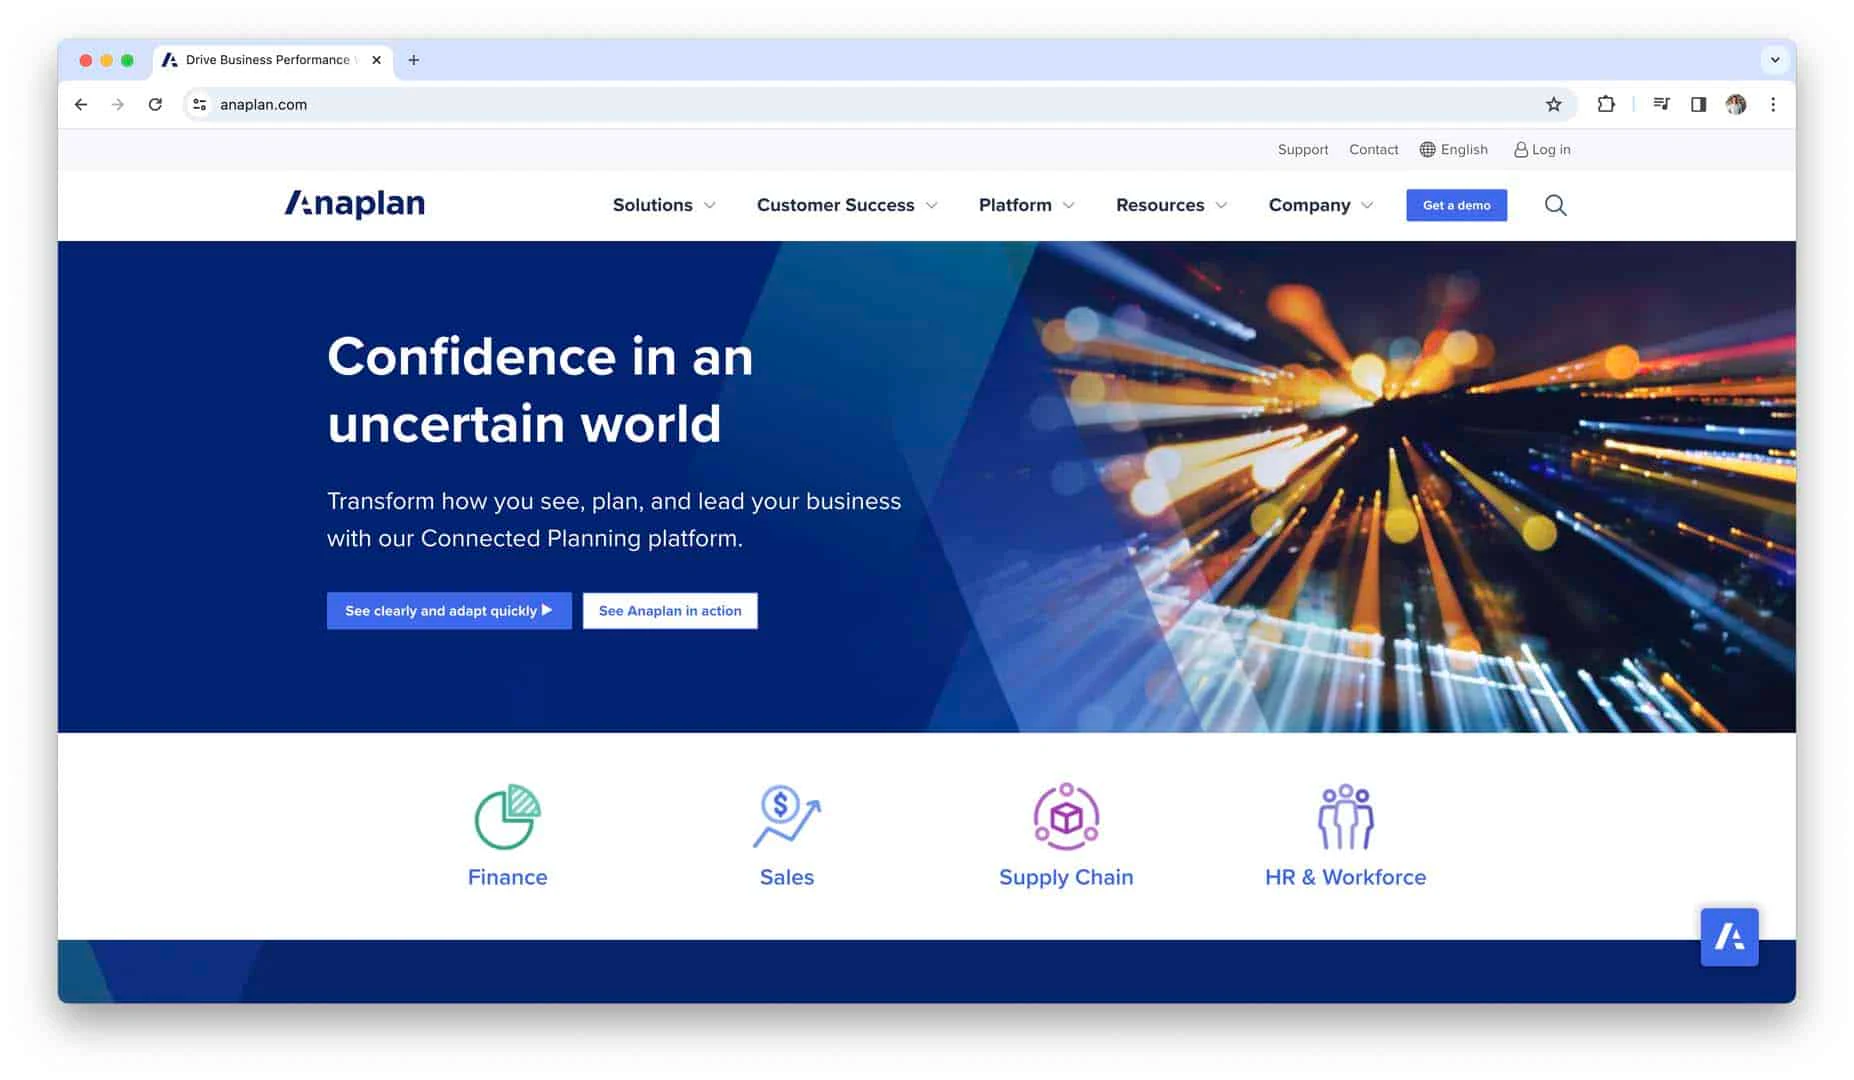This screenshot has width=1854, height=1080.
Task: Open the Finance link text
Action: click(507, 877)
